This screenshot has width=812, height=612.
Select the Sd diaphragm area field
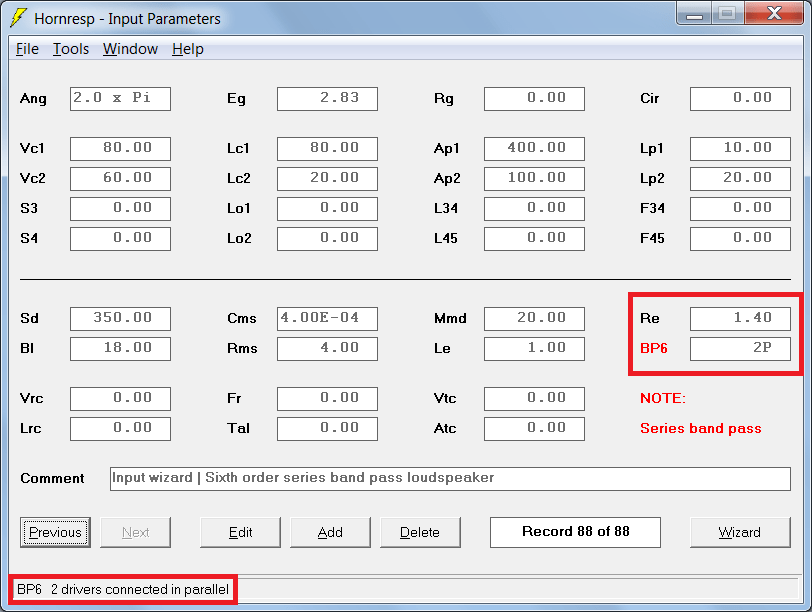(120, 318)
